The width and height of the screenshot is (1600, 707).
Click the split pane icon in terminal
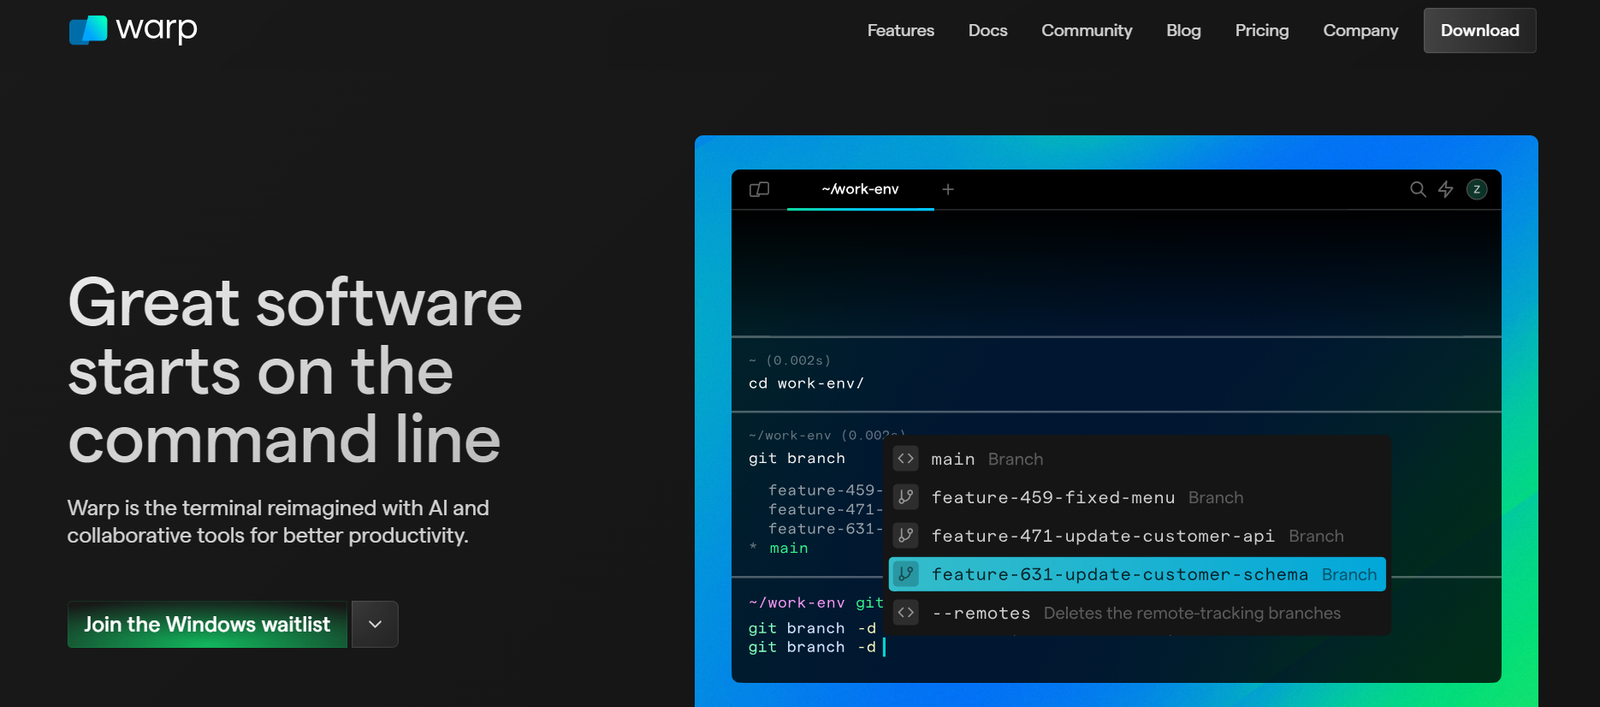tap(759, 189)
